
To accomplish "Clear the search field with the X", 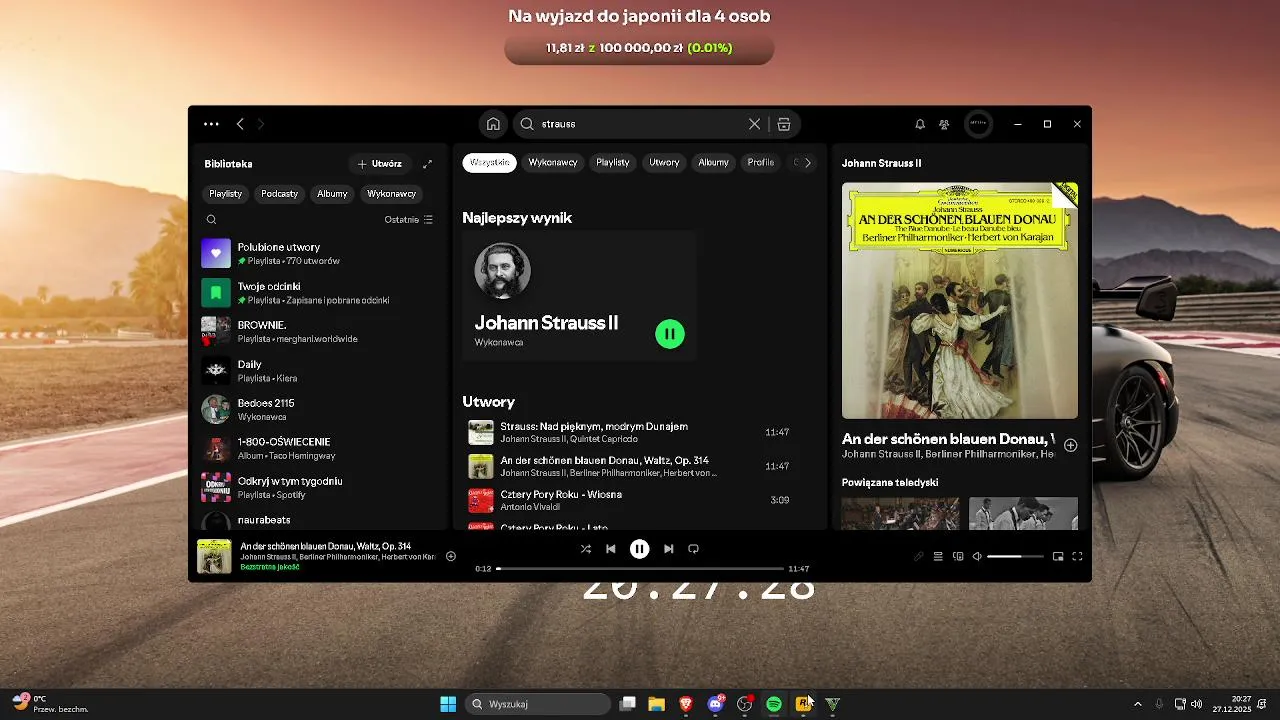I will (x=754, y=124).
